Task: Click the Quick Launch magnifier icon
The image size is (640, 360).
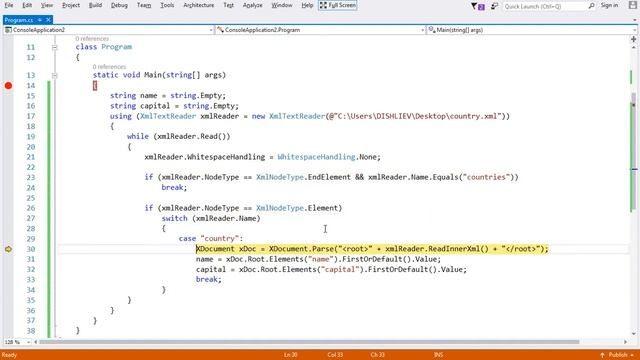Action: click(x=591, y=6)
